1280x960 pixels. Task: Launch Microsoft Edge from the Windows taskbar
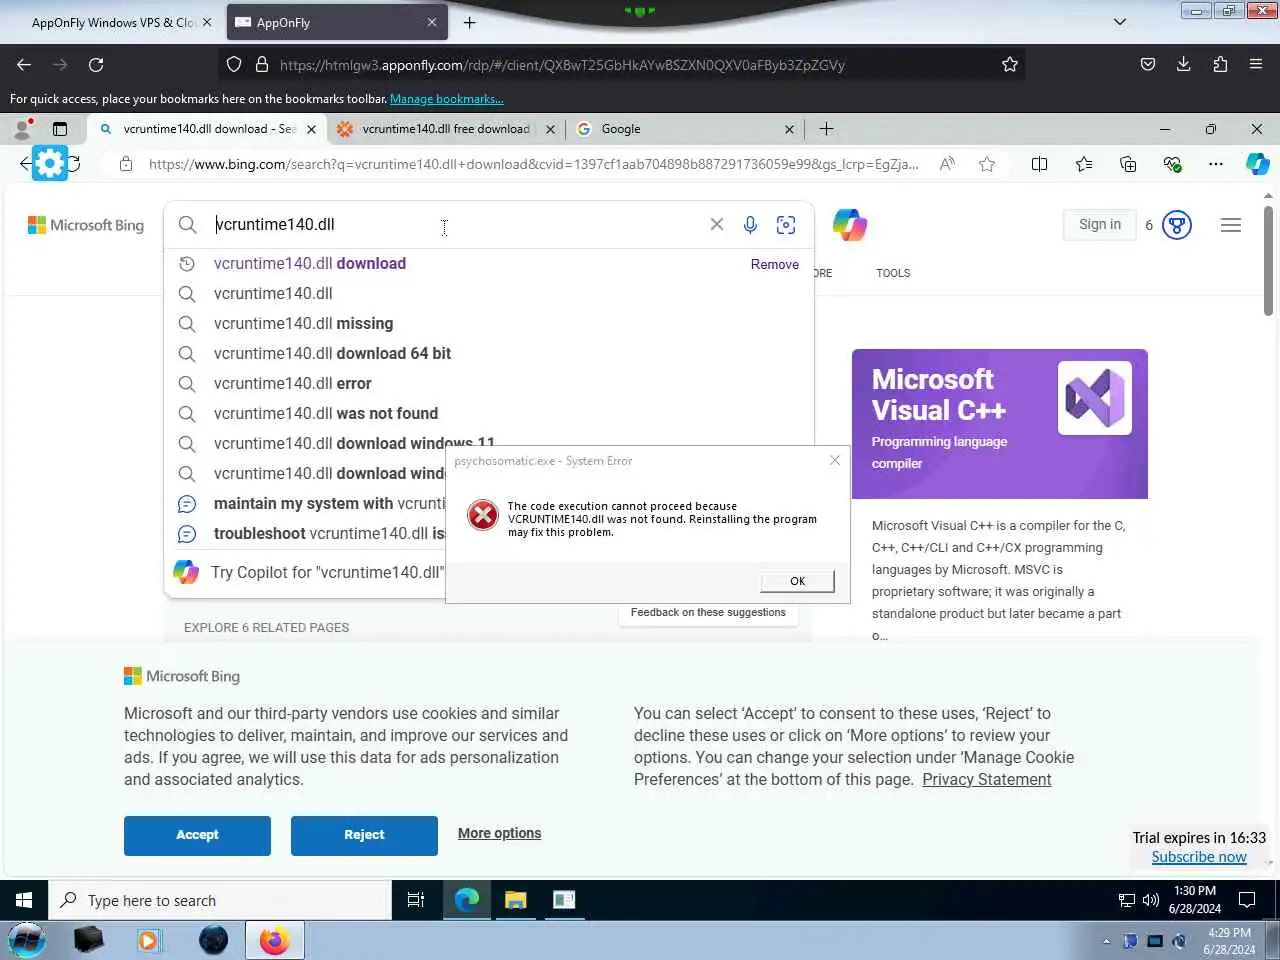467,900
